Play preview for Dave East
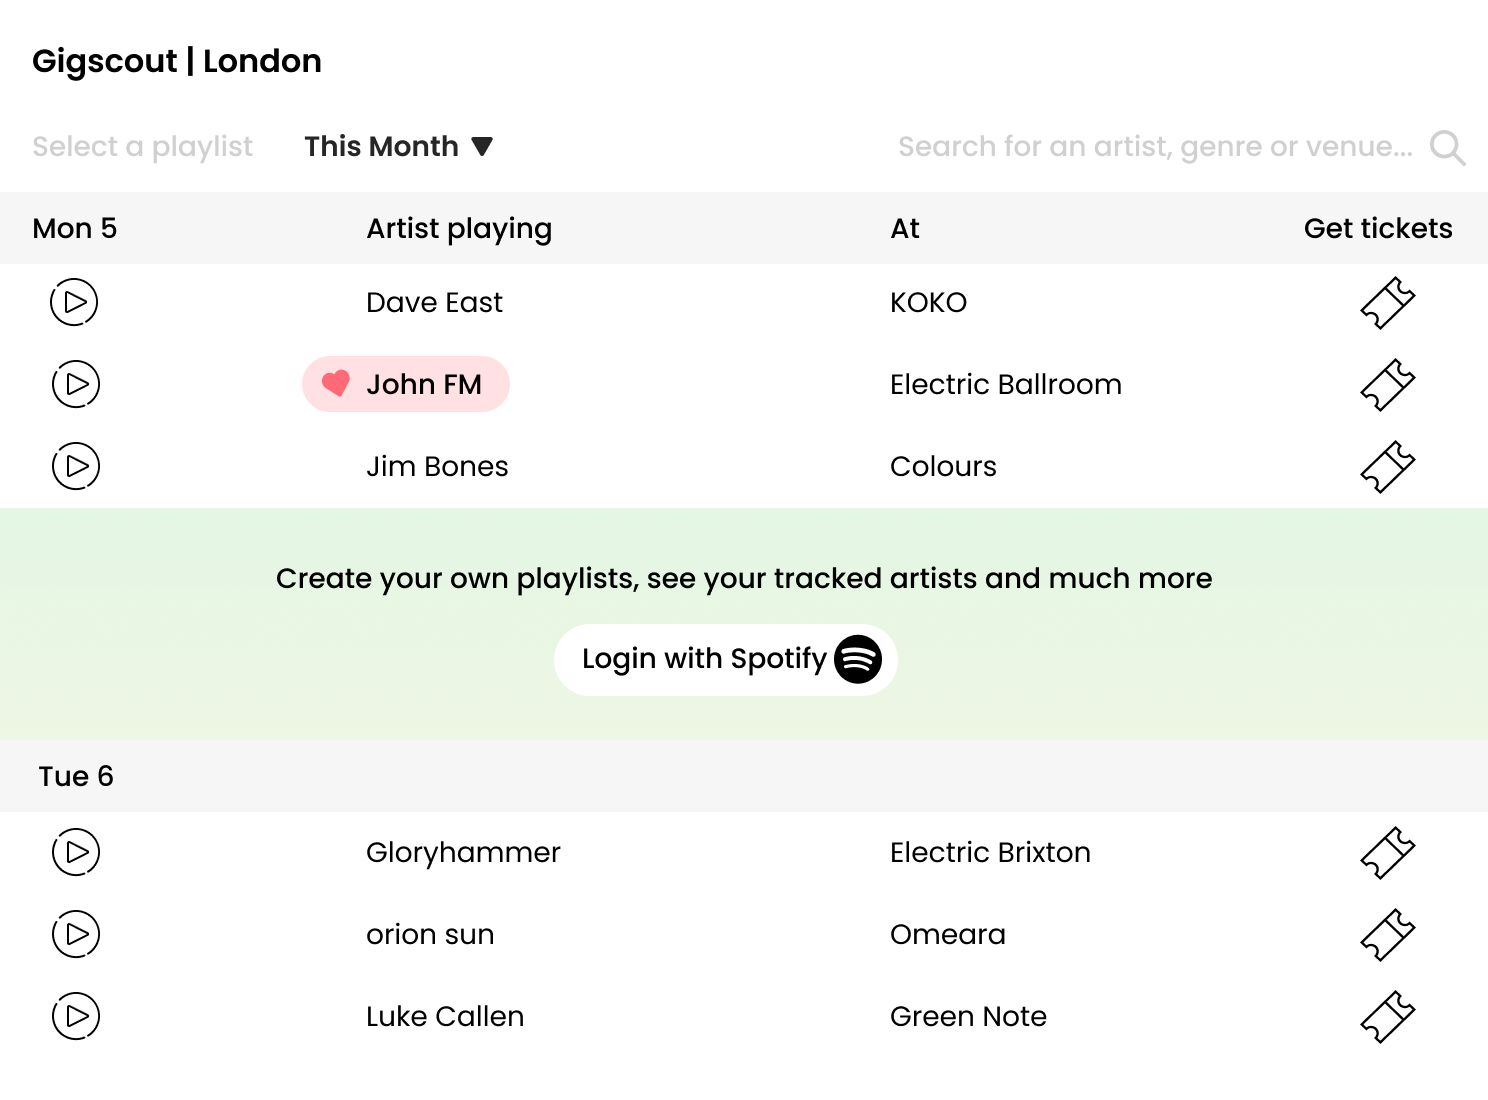Viewport: 1488px width, 1100px height. click(x=75, y=302)
